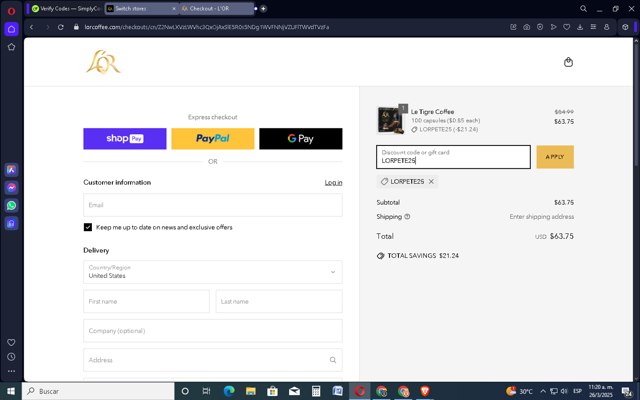Open the Aria AI sidebar icon
This screenshot has width=640, height=400.
(11, 170)
